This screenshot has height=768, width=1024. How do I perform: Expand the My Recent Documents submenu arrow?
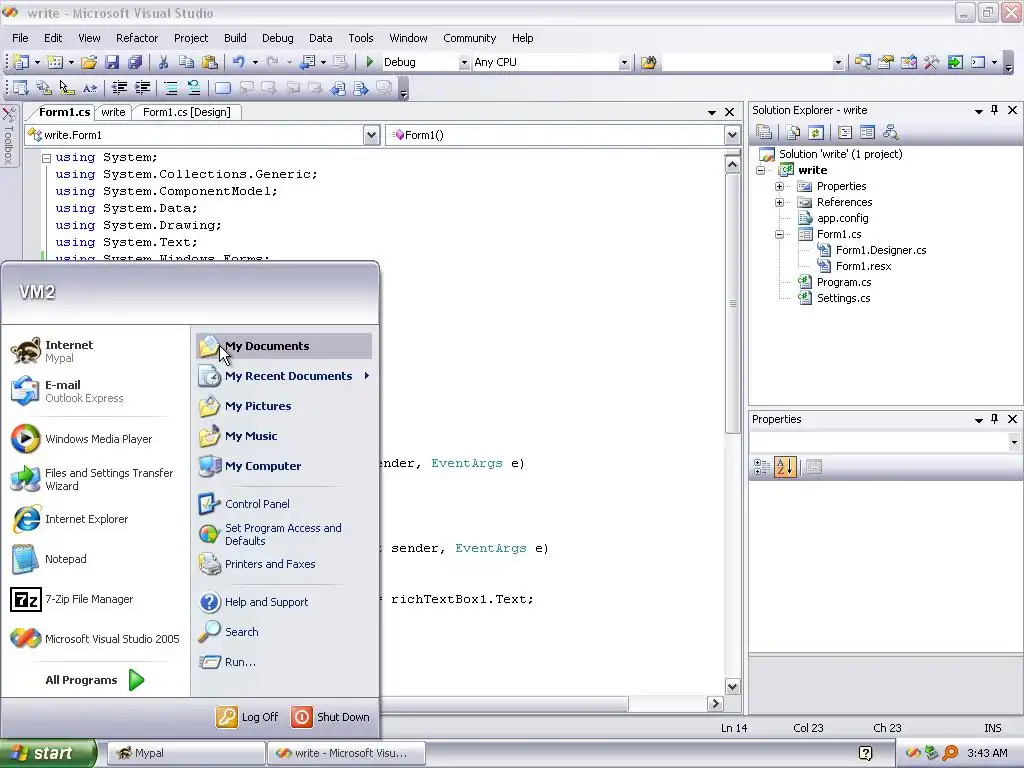tap(367, 376)
